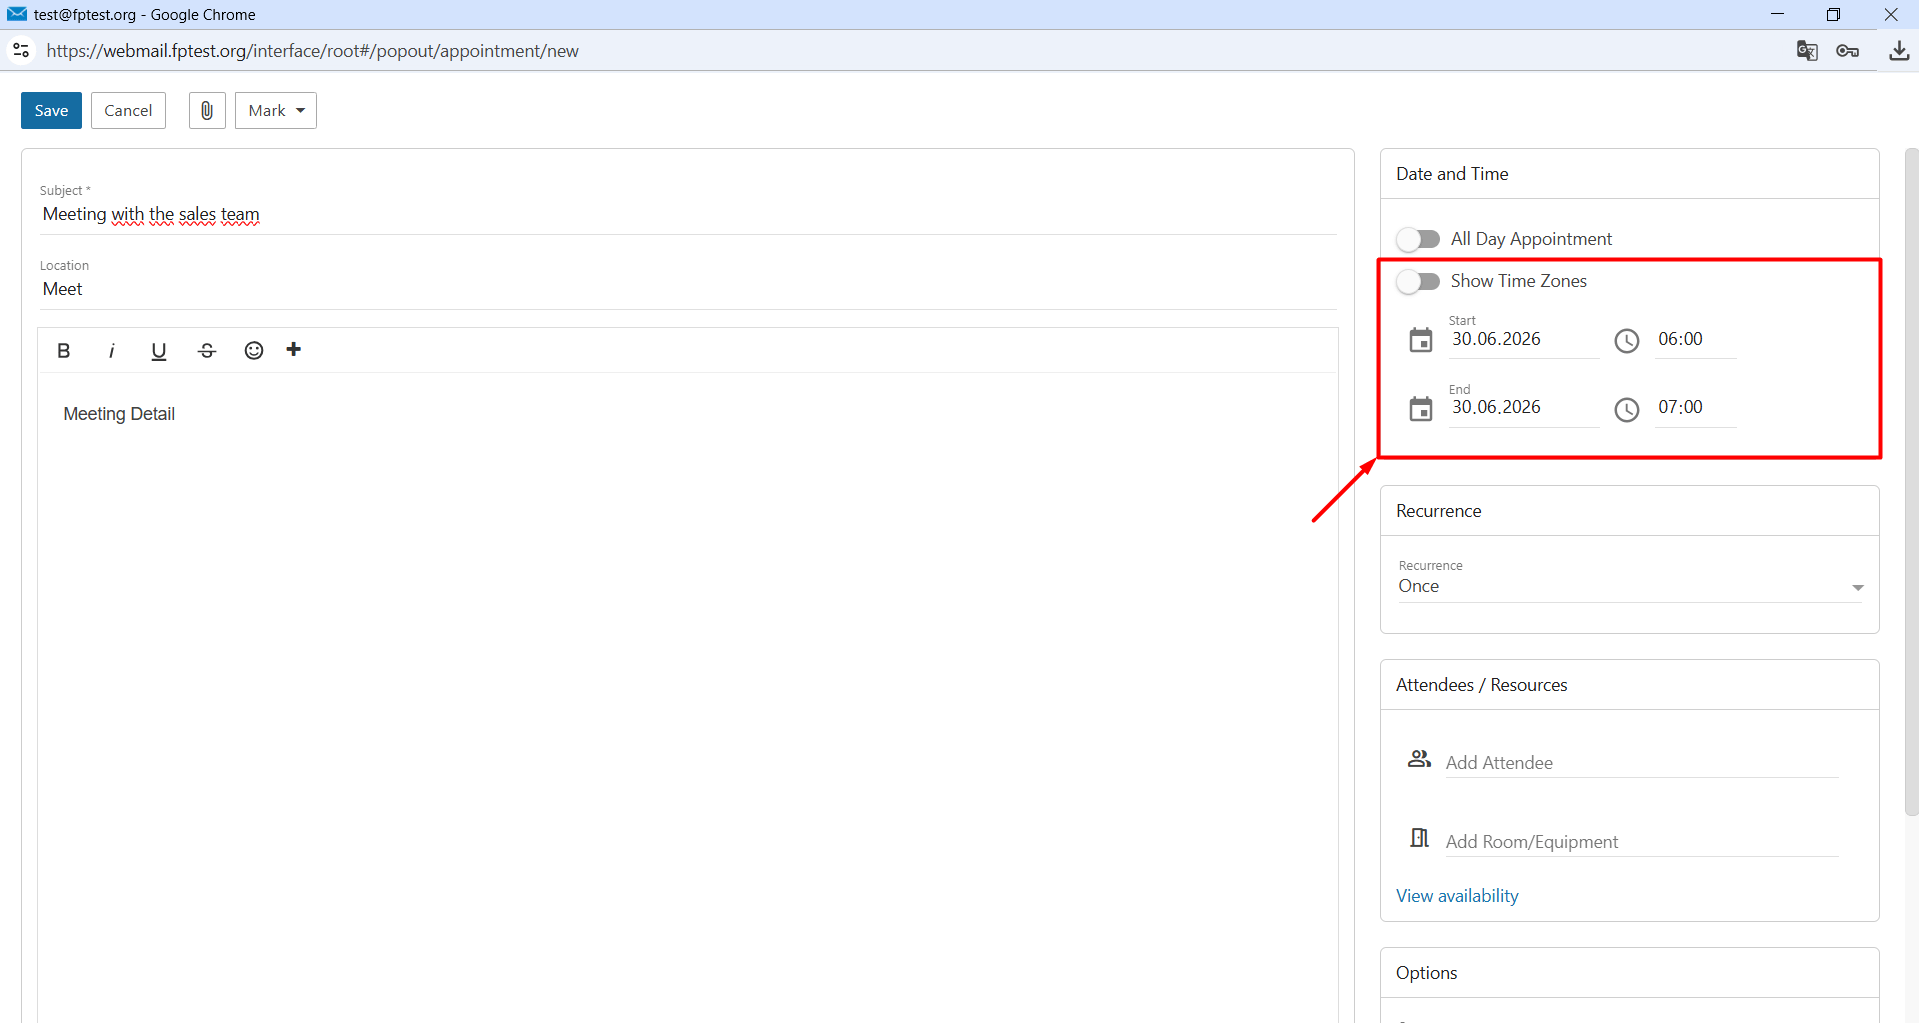Edit the End time 07:00 field
This screenshot has height=1023, width=1919.
tap(1695, 408)
